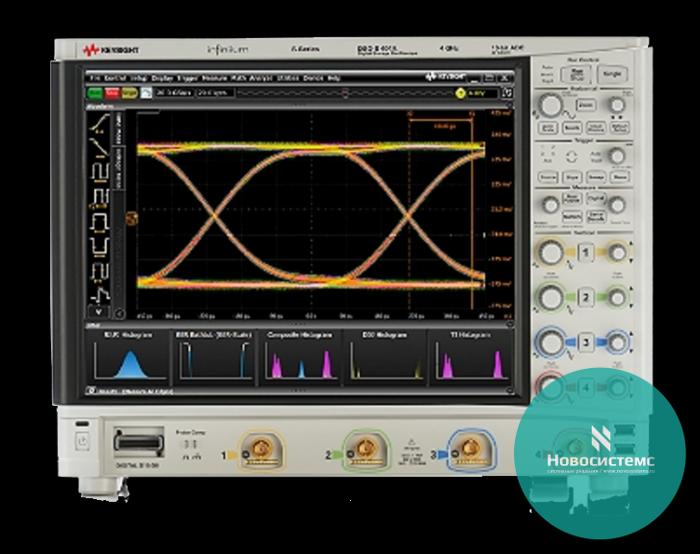Open the Setup menu
The height and width of the screenshot is (554, 700).
click(138, 78)
